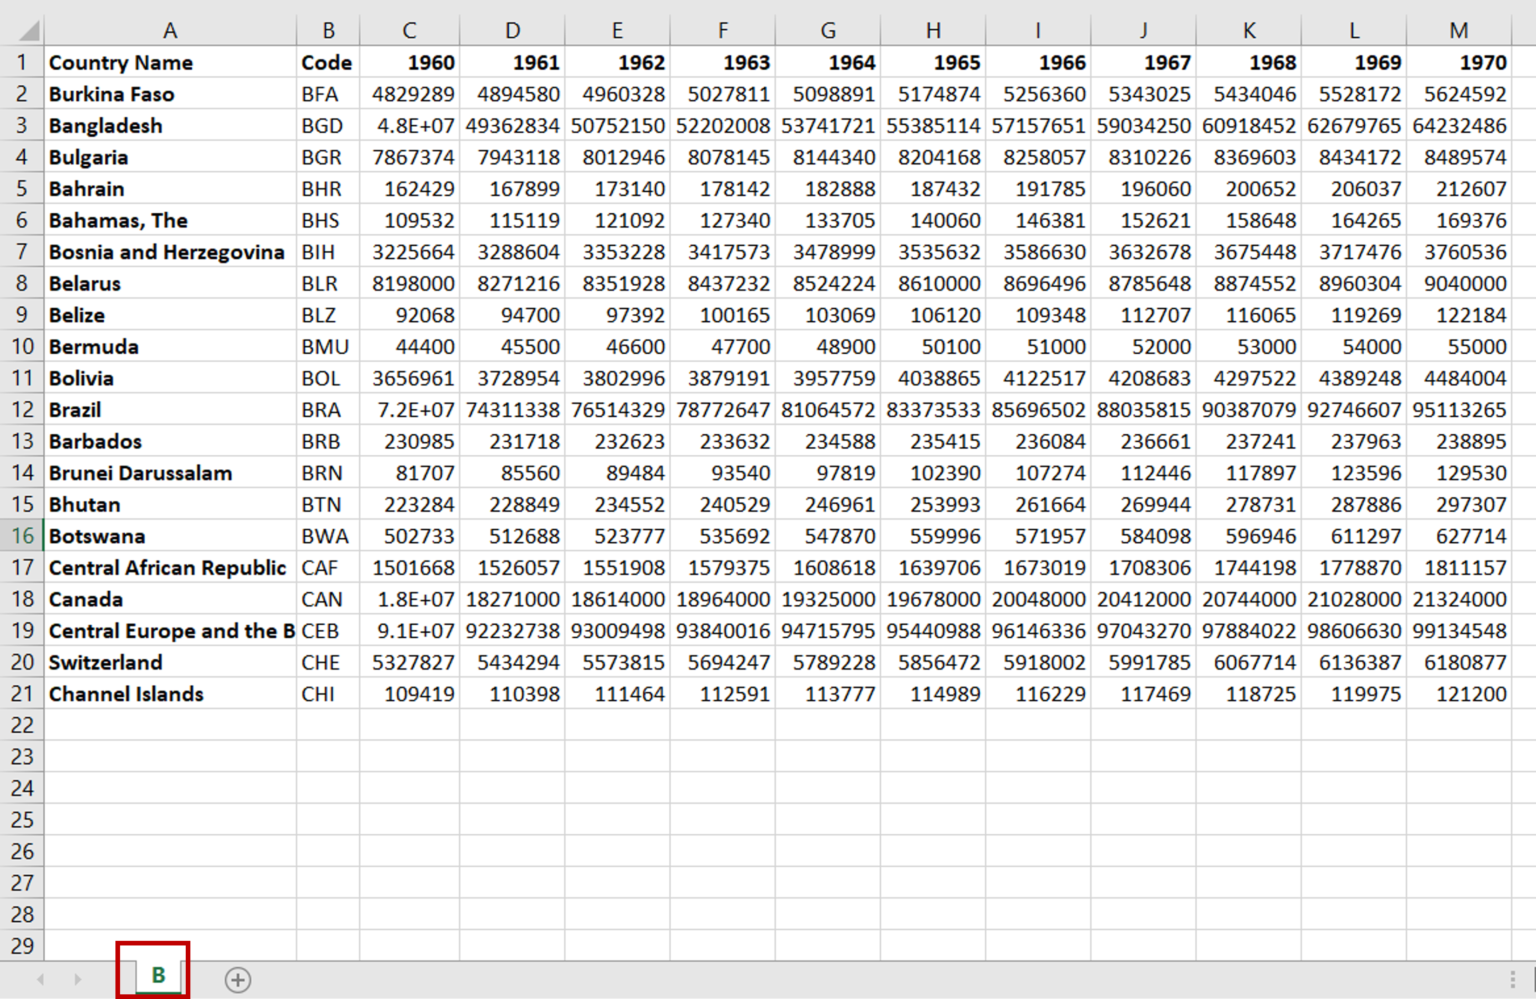The image size is (1536, 999).
Task: Click Canada's 1960 value 1.8E+07
Action: point(409,599)
